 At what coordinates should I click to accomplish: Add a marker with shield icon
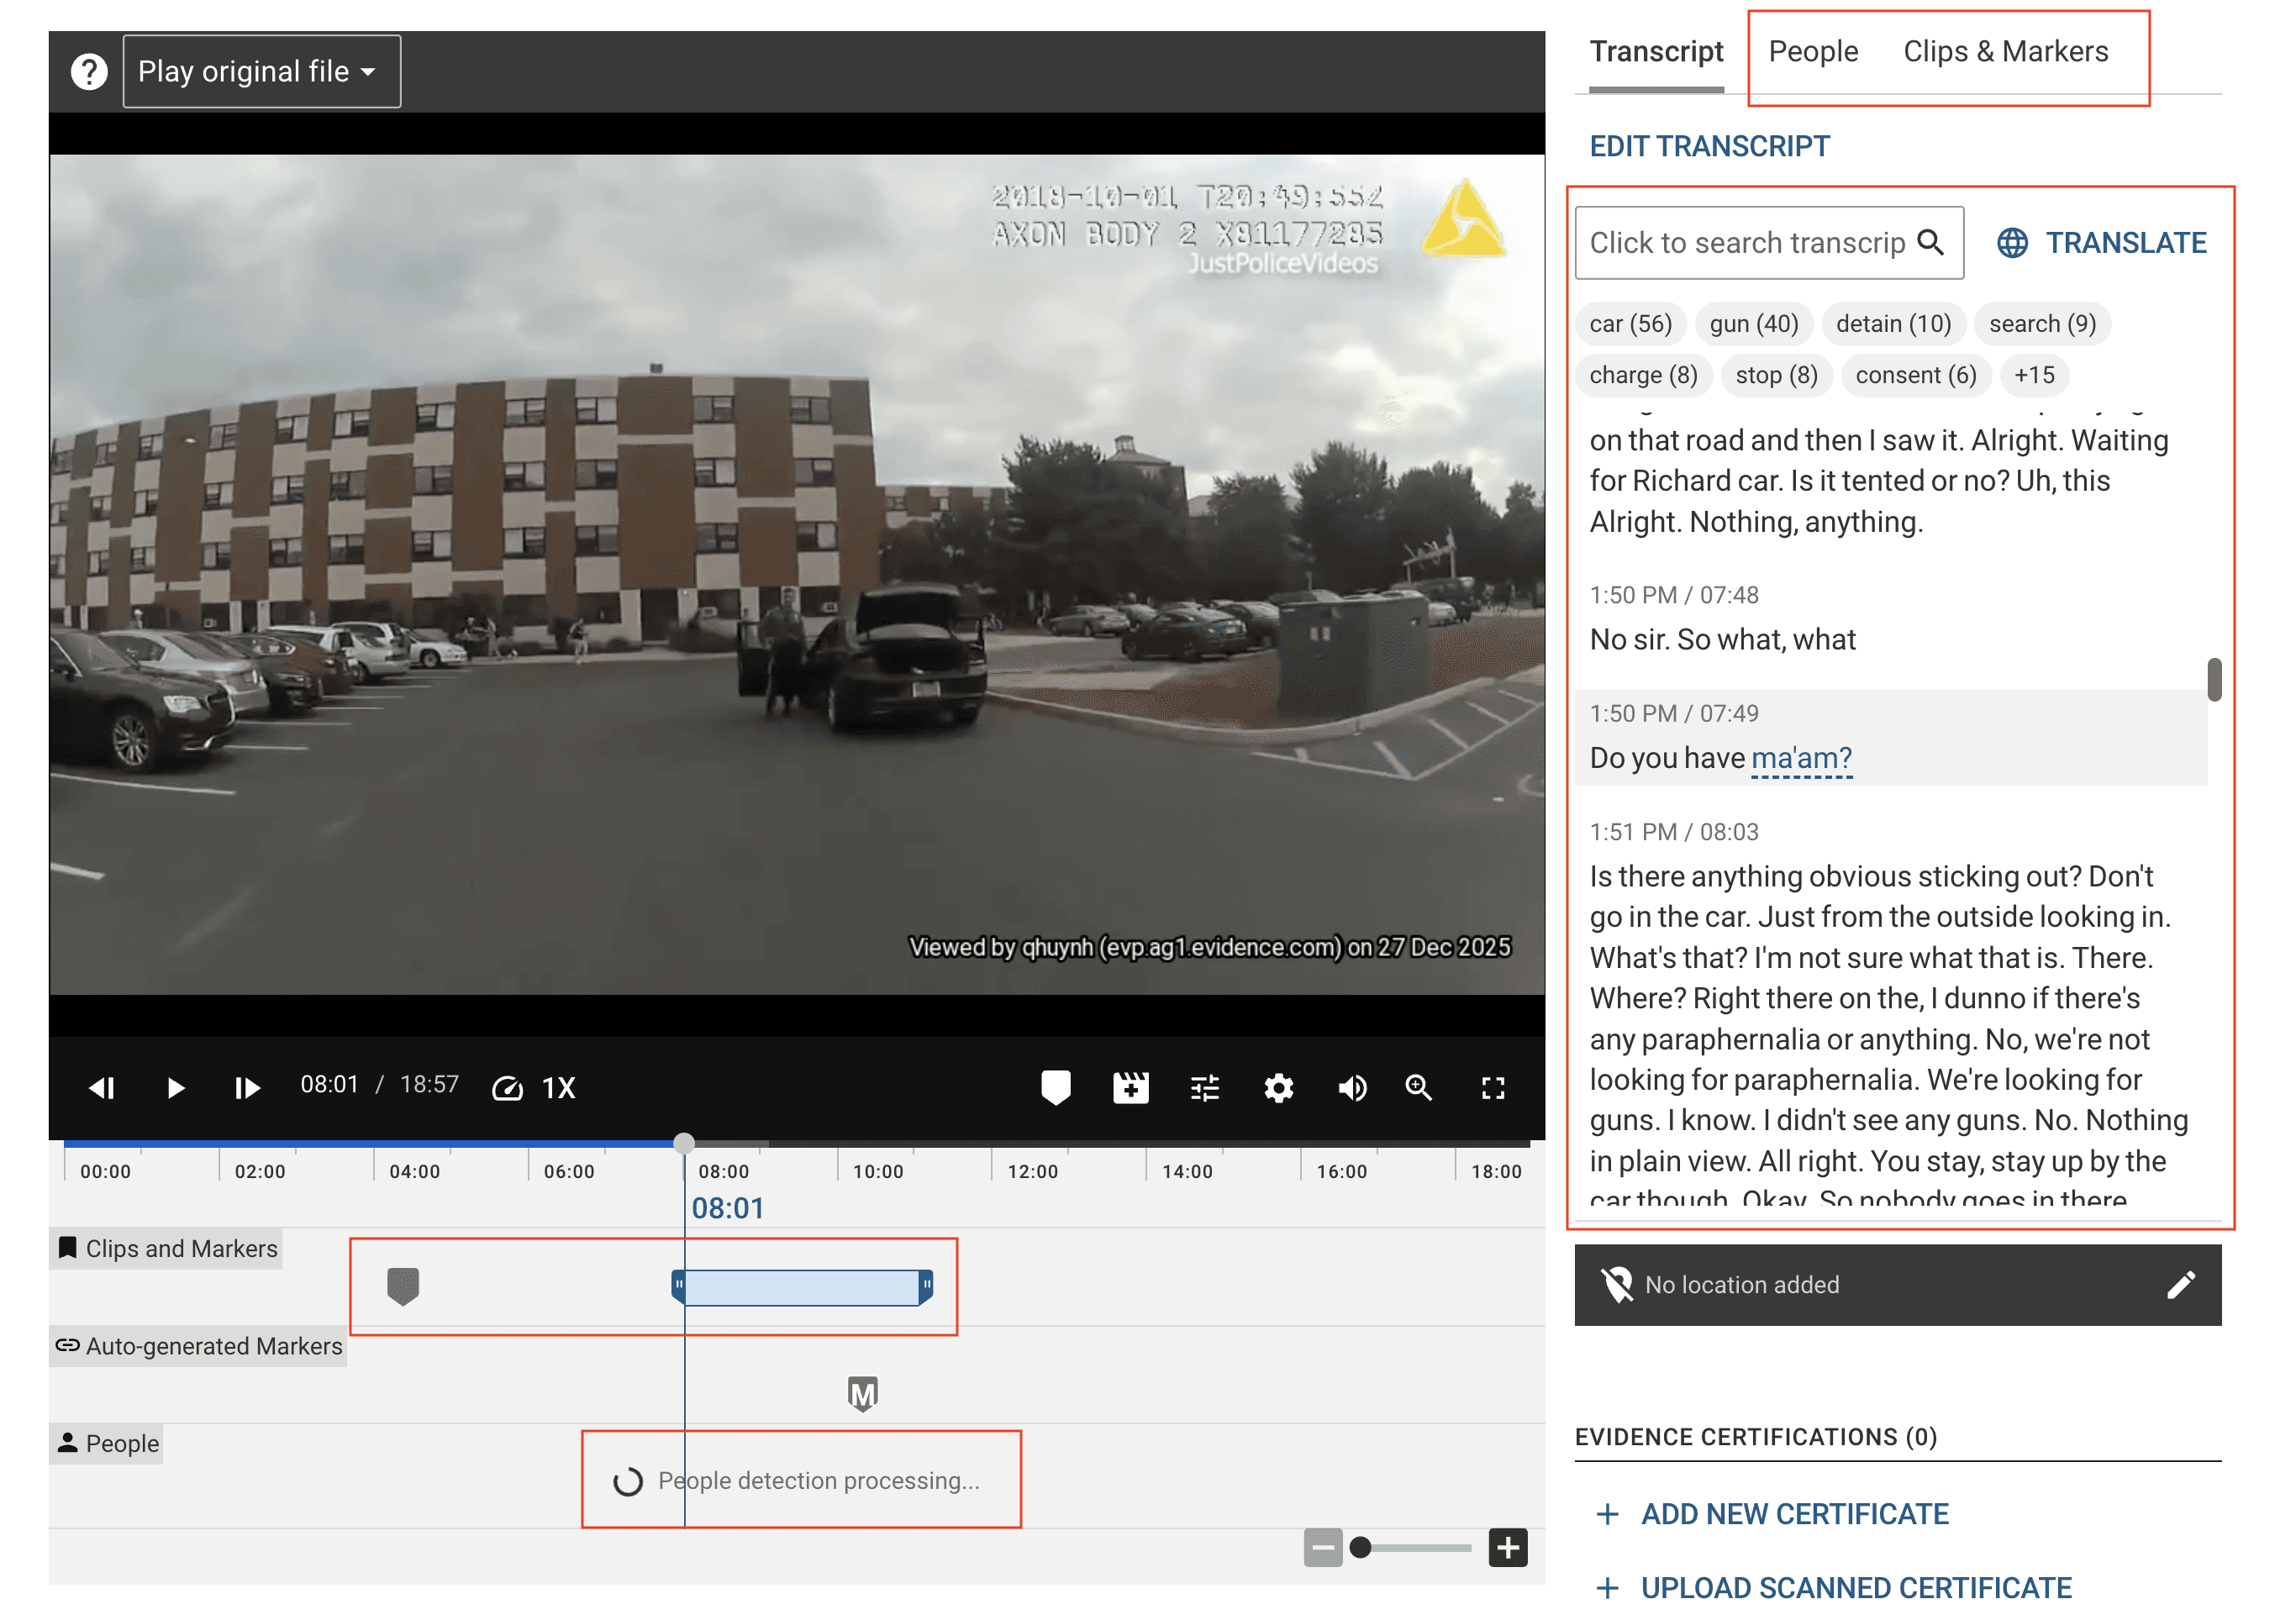coord(1055,1087)
